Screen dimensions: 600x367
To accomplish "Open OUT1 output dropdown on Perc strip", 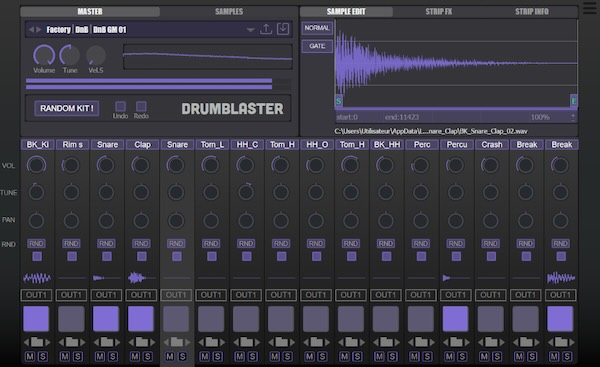I will pyautogui.click(x=421, y=295).
